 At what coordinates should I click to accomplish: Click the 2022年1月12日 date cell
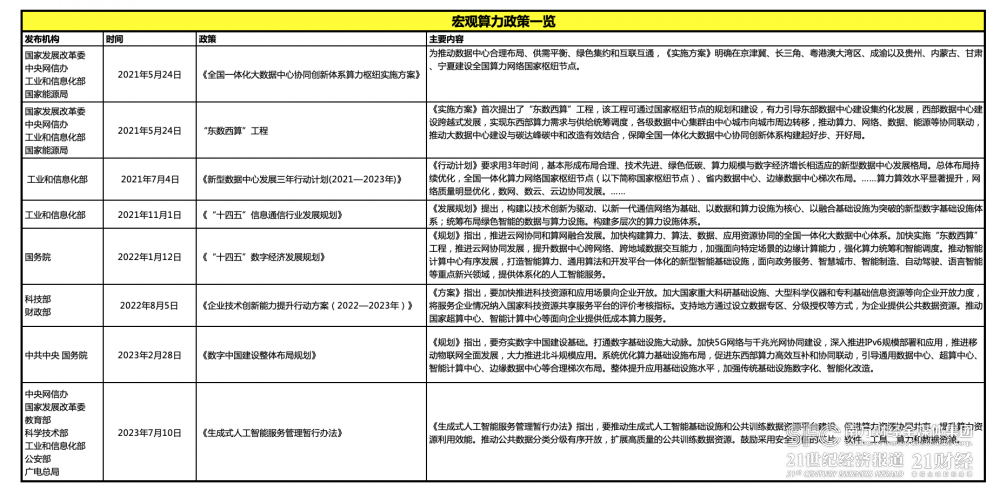(x=150, y=257)
